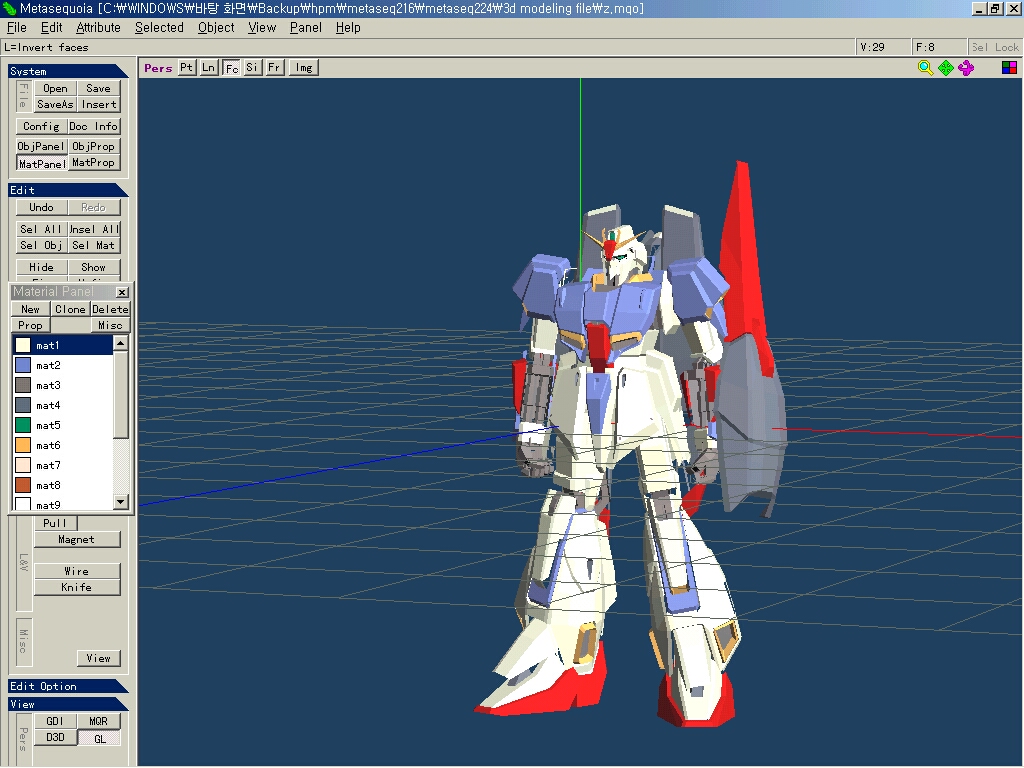
Task: Switch renderer to MQR
Action: (99, 721)
